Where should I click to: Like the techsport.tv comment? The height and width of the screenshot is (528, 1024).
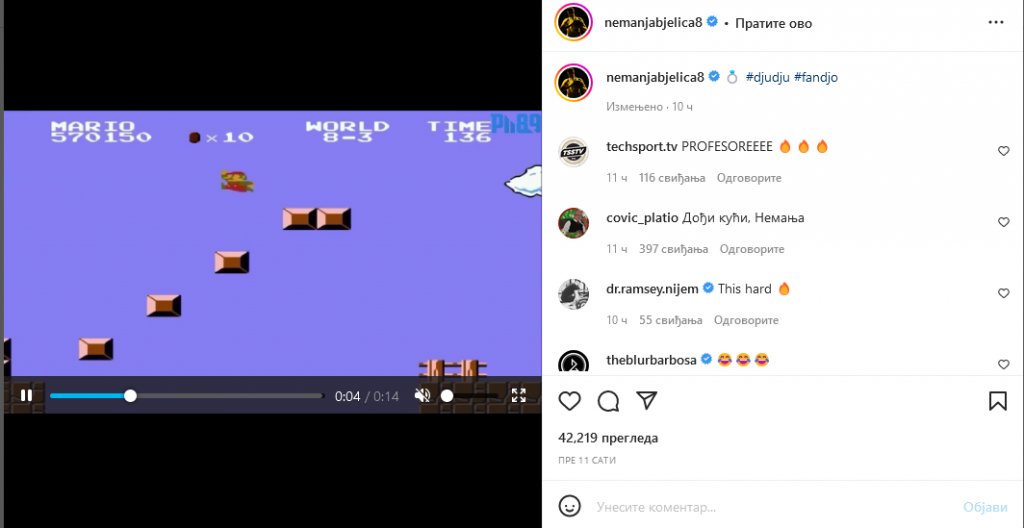1003,151
